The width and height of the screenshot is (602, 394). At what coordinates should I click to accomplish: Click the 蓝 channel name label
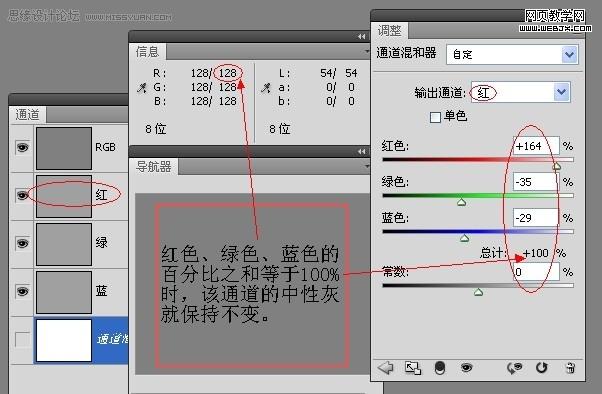point(101,290)
